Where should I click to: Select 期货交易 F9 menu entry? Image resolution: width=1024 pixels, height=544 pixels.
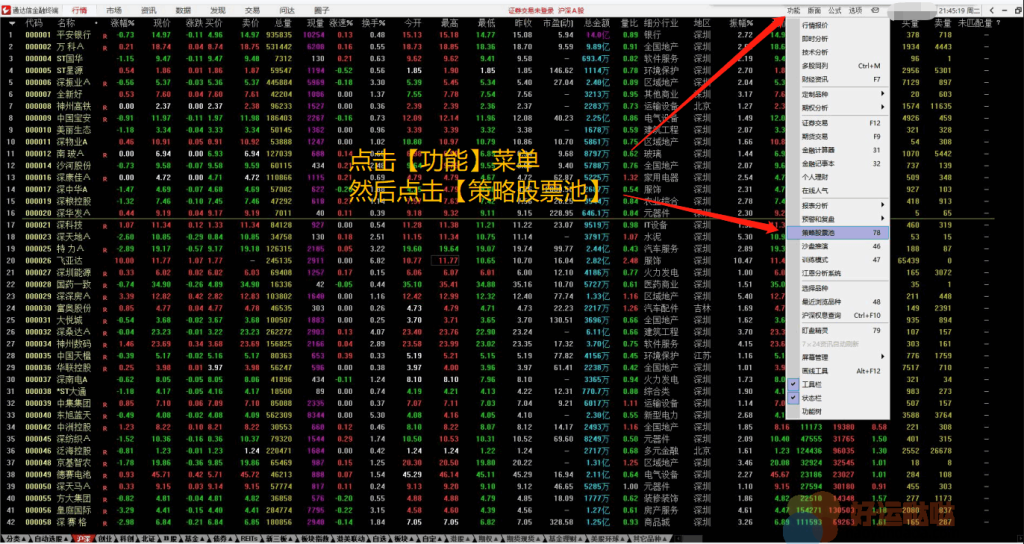[839, 136]
